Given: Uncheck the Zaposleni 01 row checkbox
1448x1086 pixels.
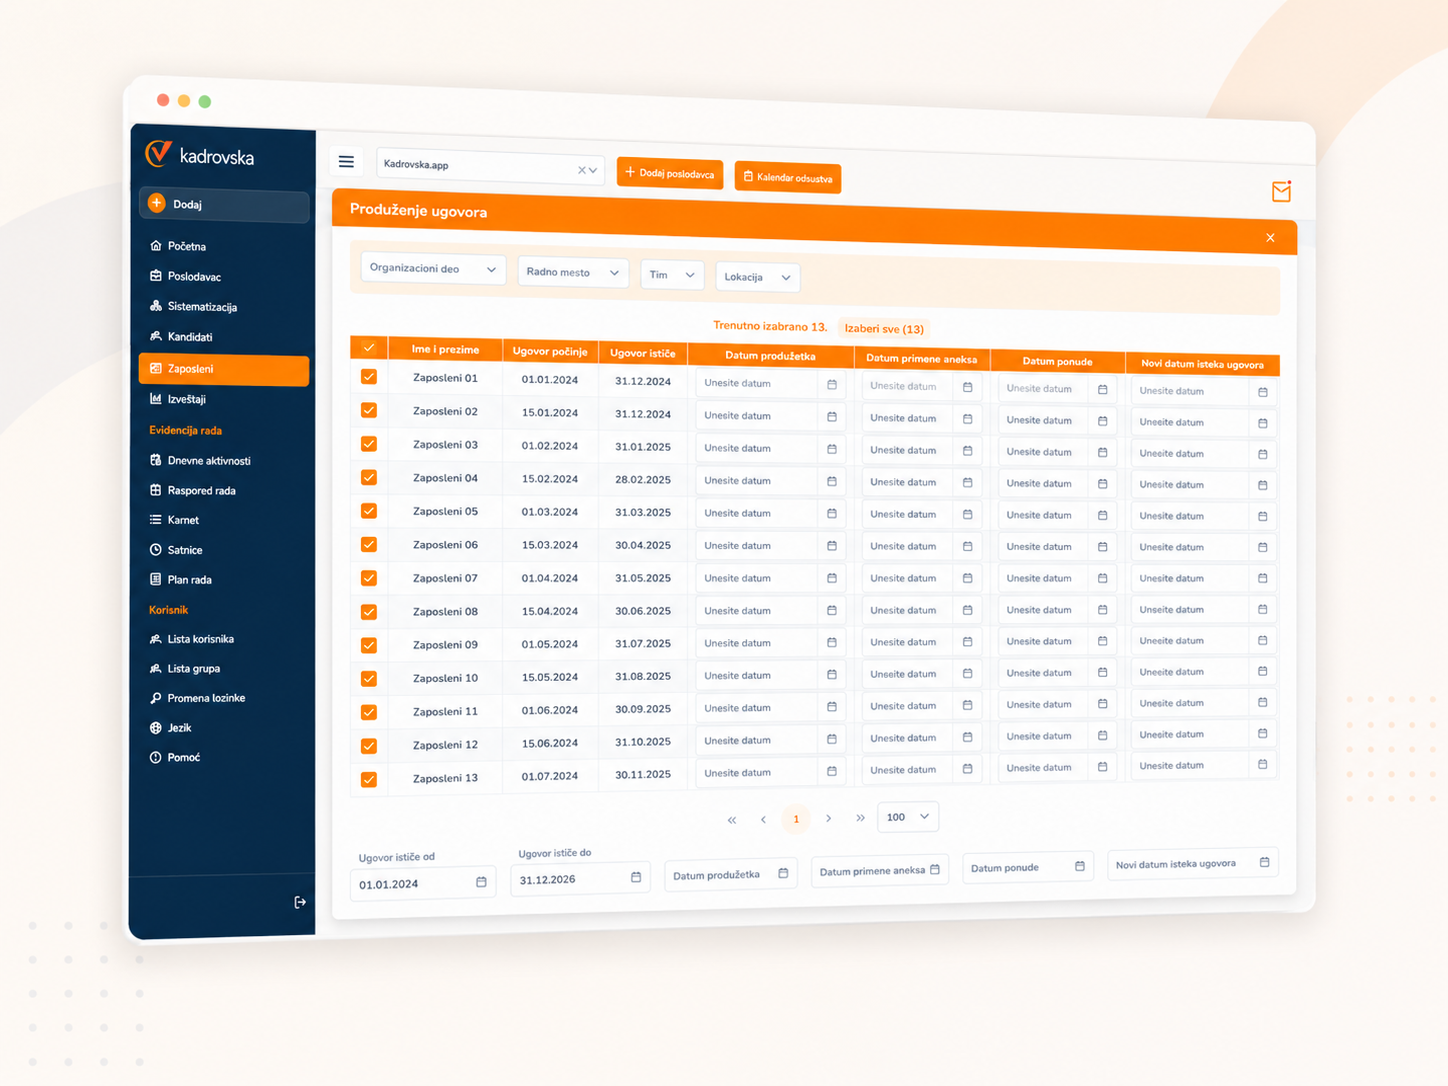Looking at the screenshot, I should 369,377.
